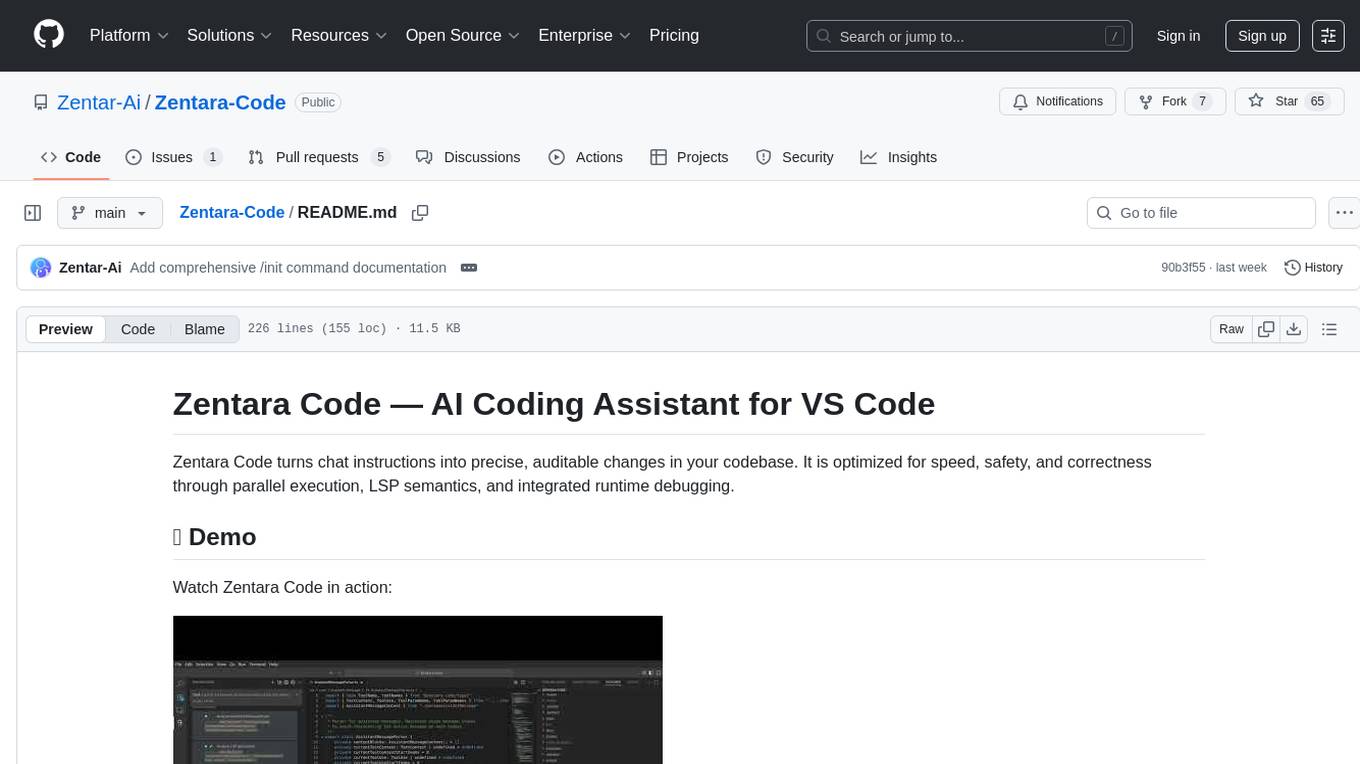
Task: Open the main branch selector
Action: point(110,213)
